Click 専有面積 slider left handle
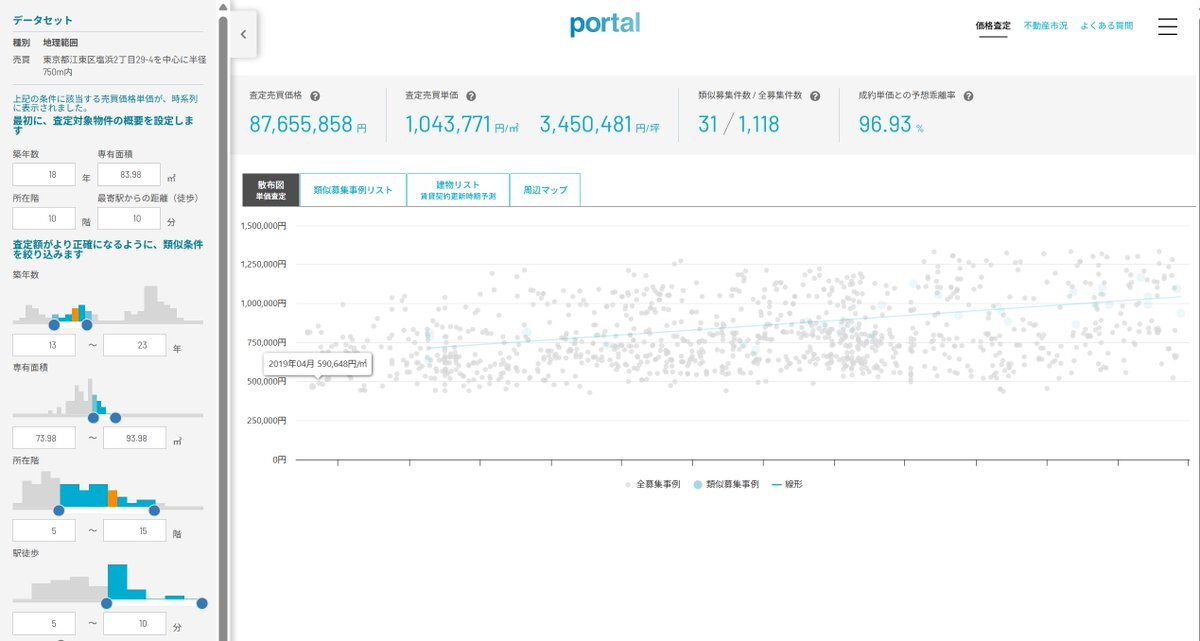 [93, 417]
